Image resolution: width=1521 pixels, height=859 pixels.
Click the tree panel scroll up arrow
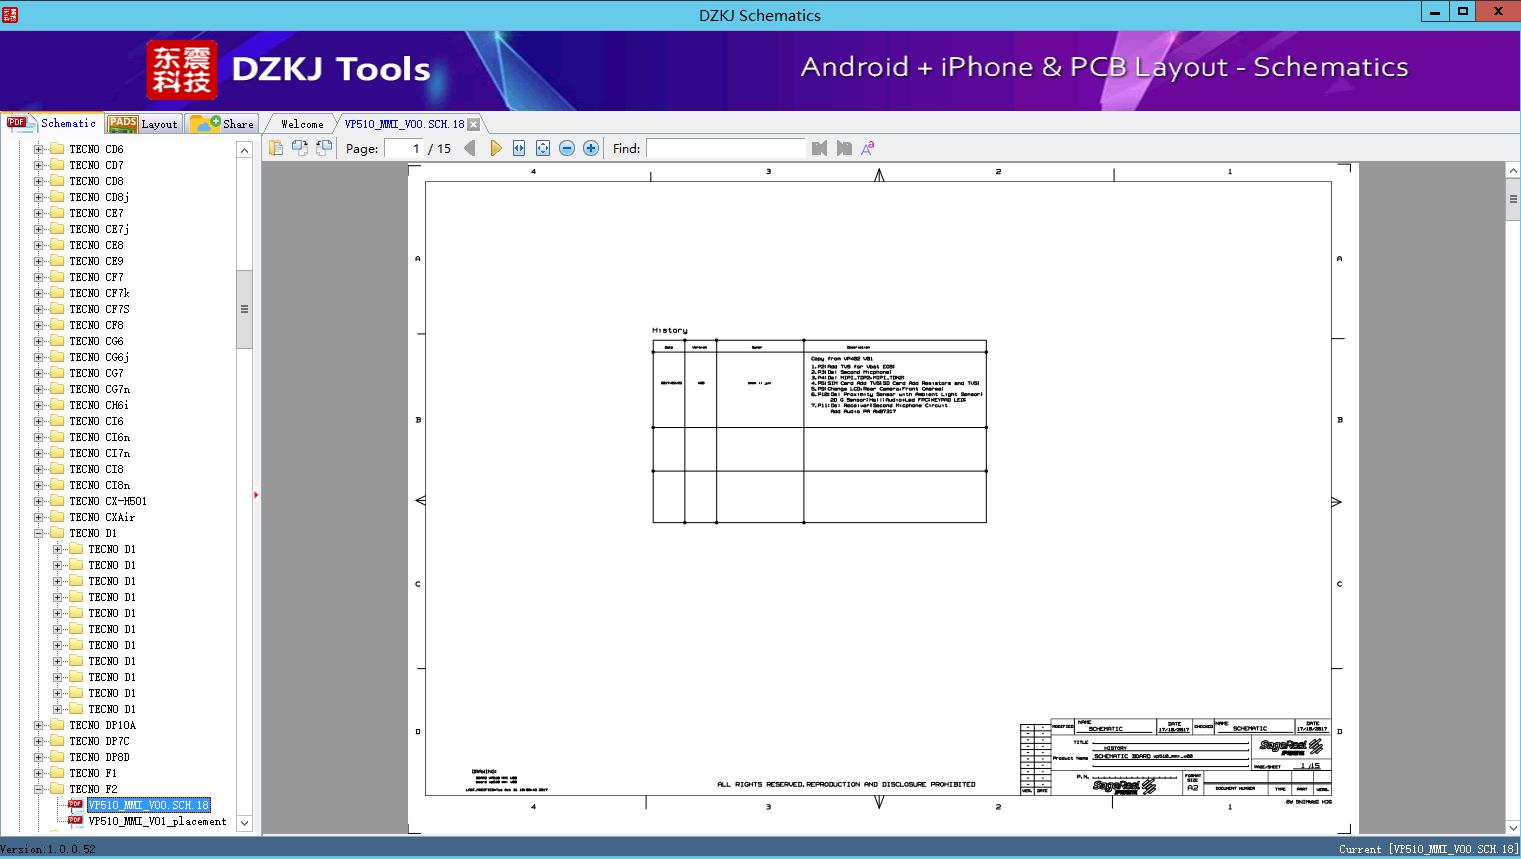coord(244,150)
